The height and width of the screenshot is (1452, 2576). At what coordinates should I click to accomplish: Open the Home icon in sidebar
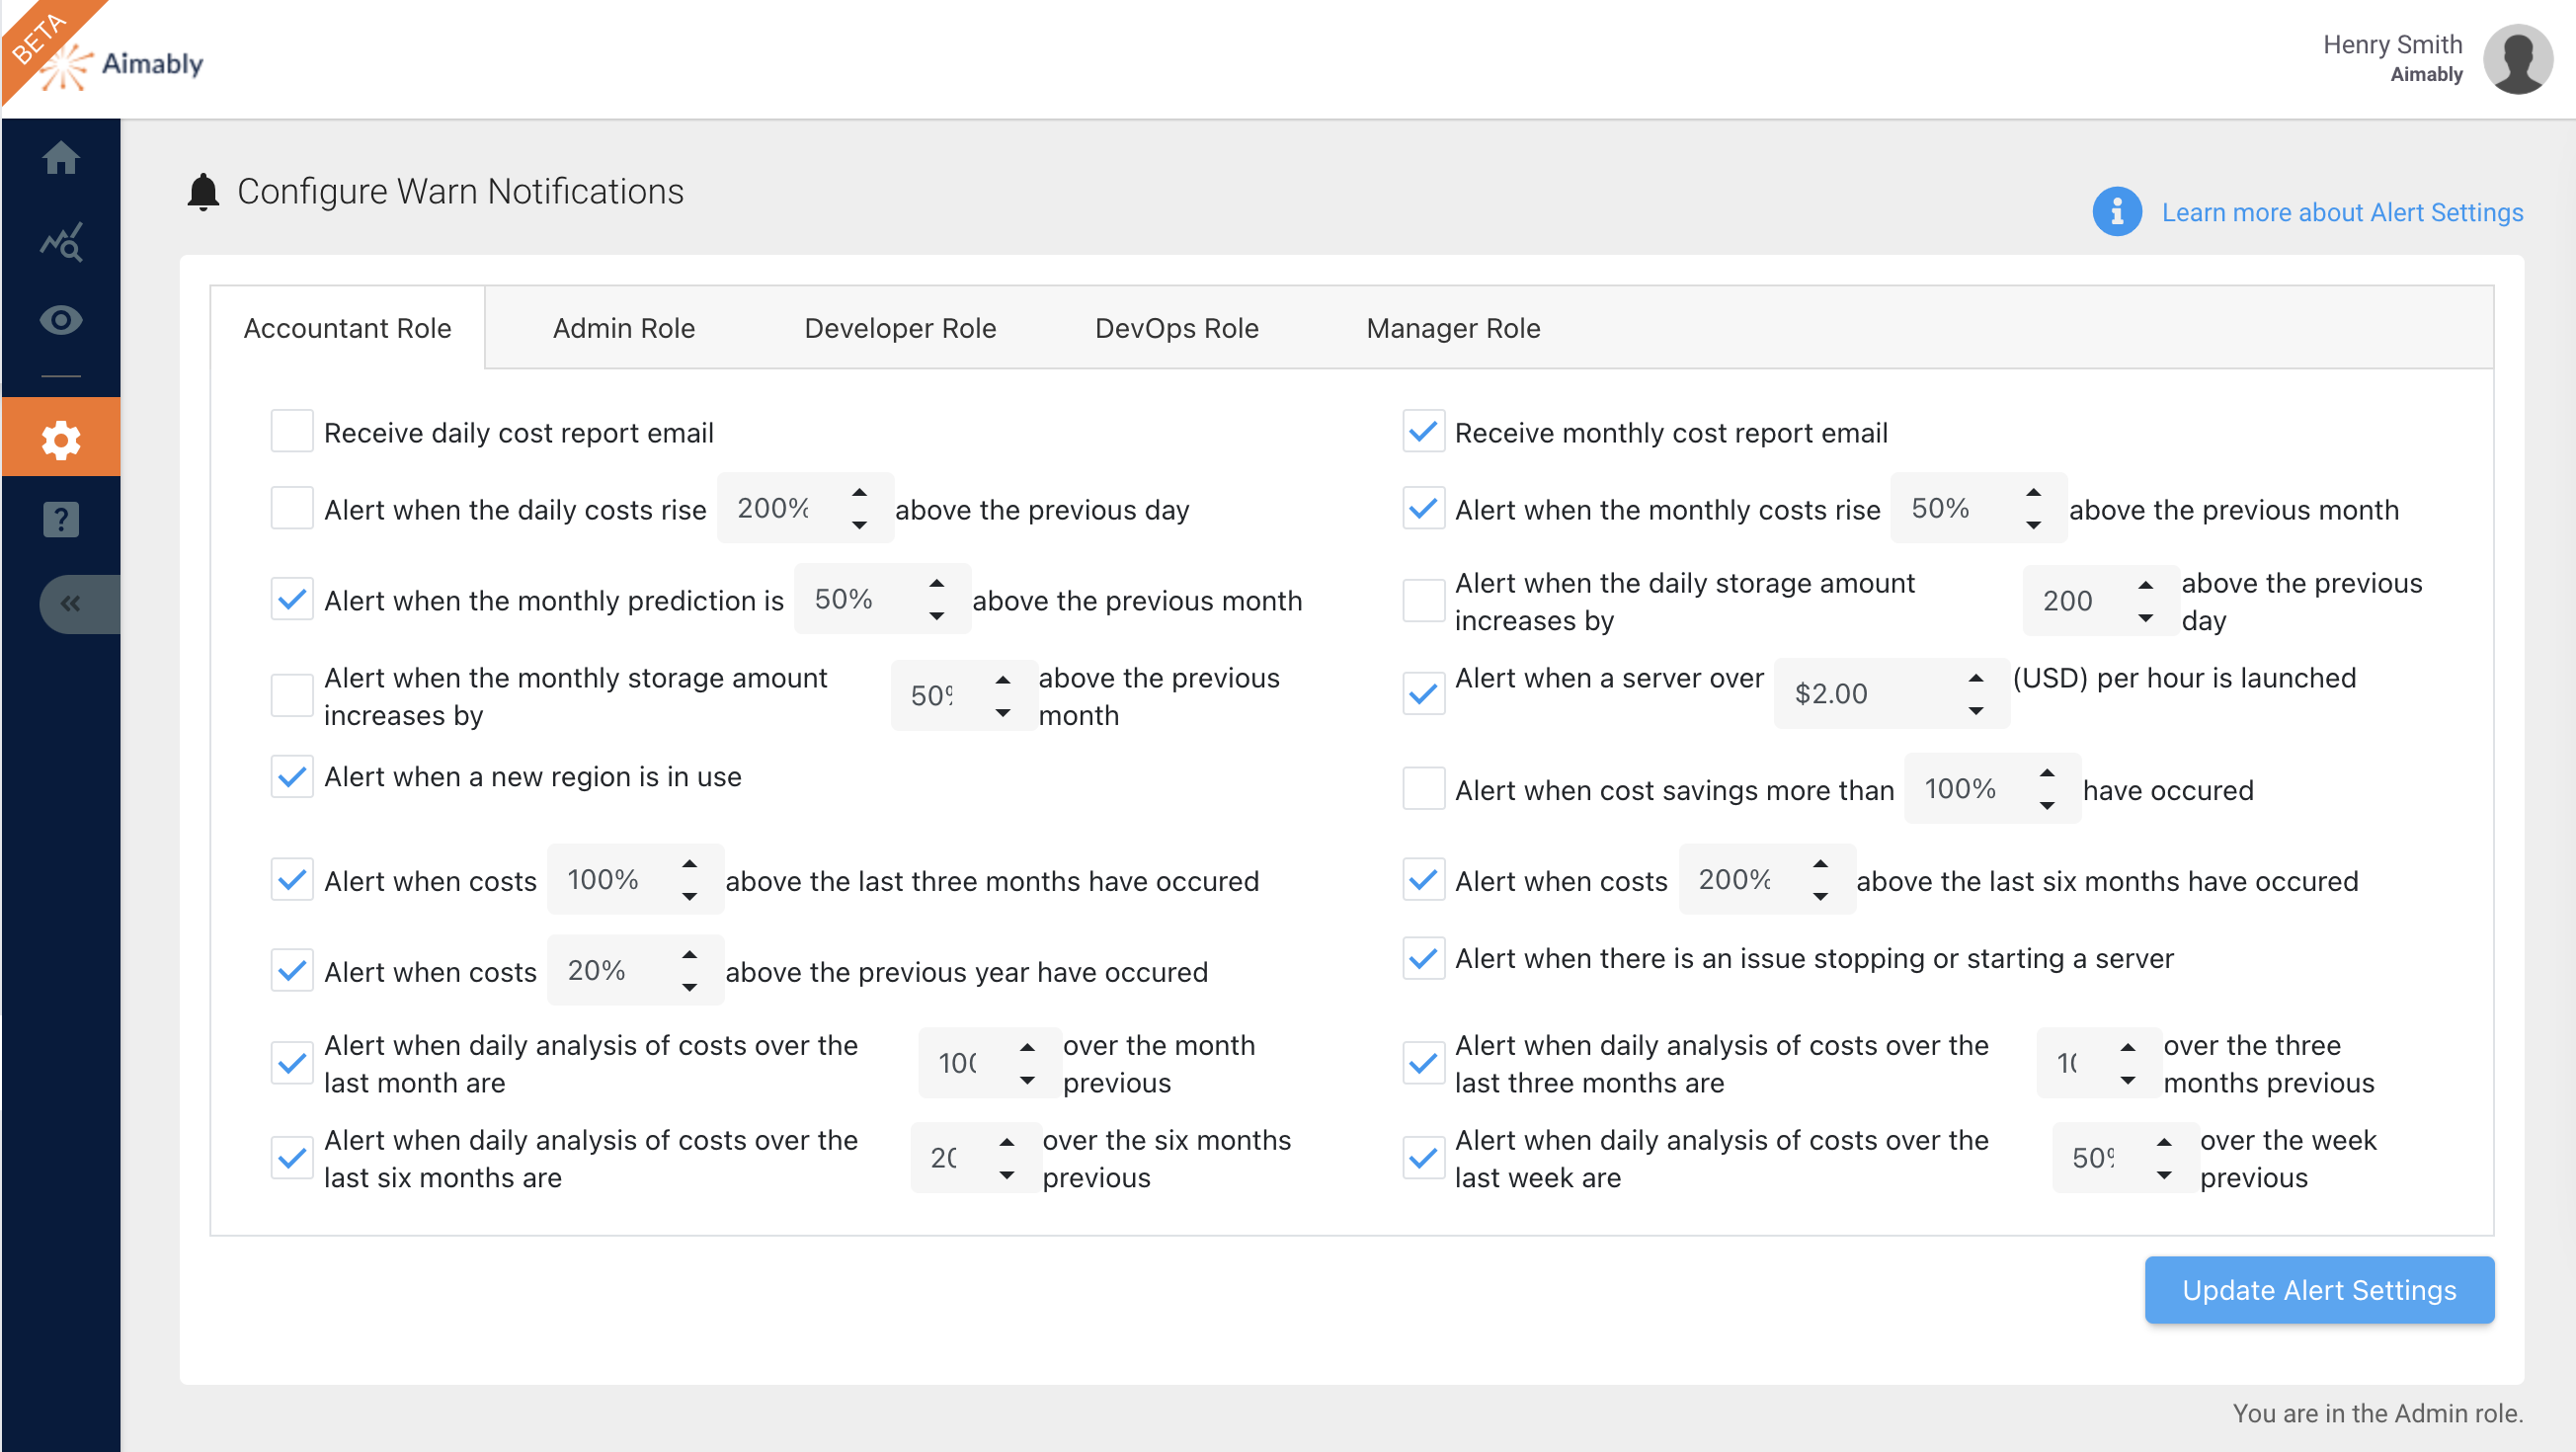point(61,158)
